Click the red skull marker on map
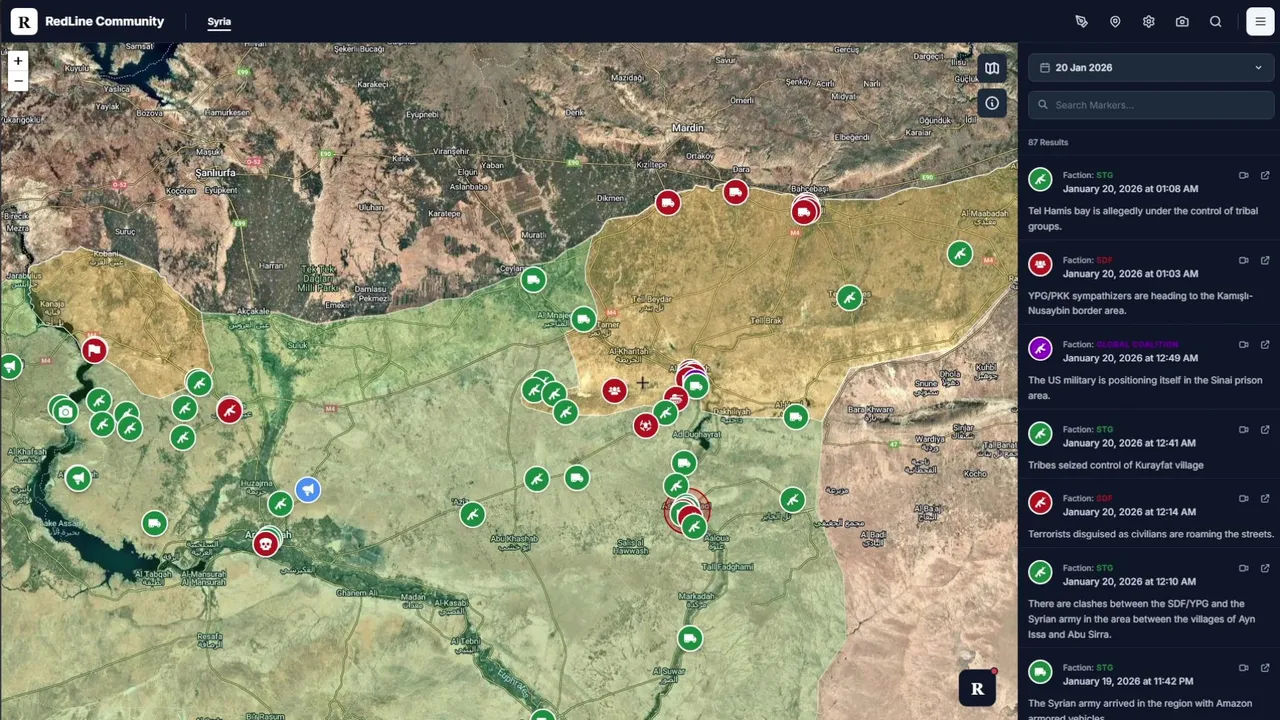Image resolution: width=1280 pixels, height=720 pixels. pos(265,544)
